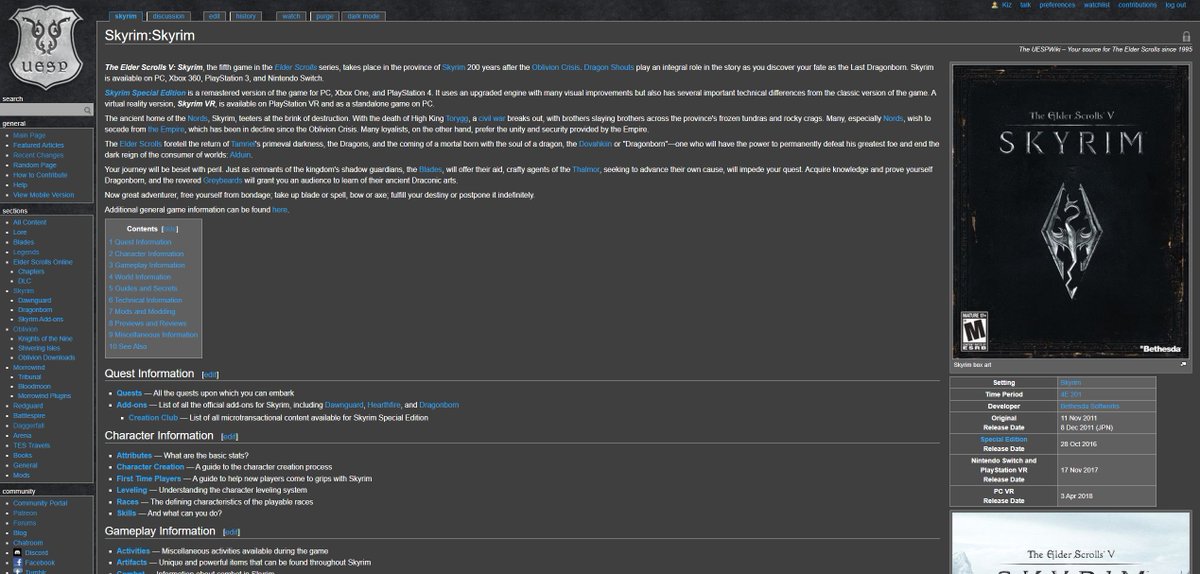
Task: Open Dawnguard in sidebar sections
Action: pyautogui.click(x=34, y=299)
